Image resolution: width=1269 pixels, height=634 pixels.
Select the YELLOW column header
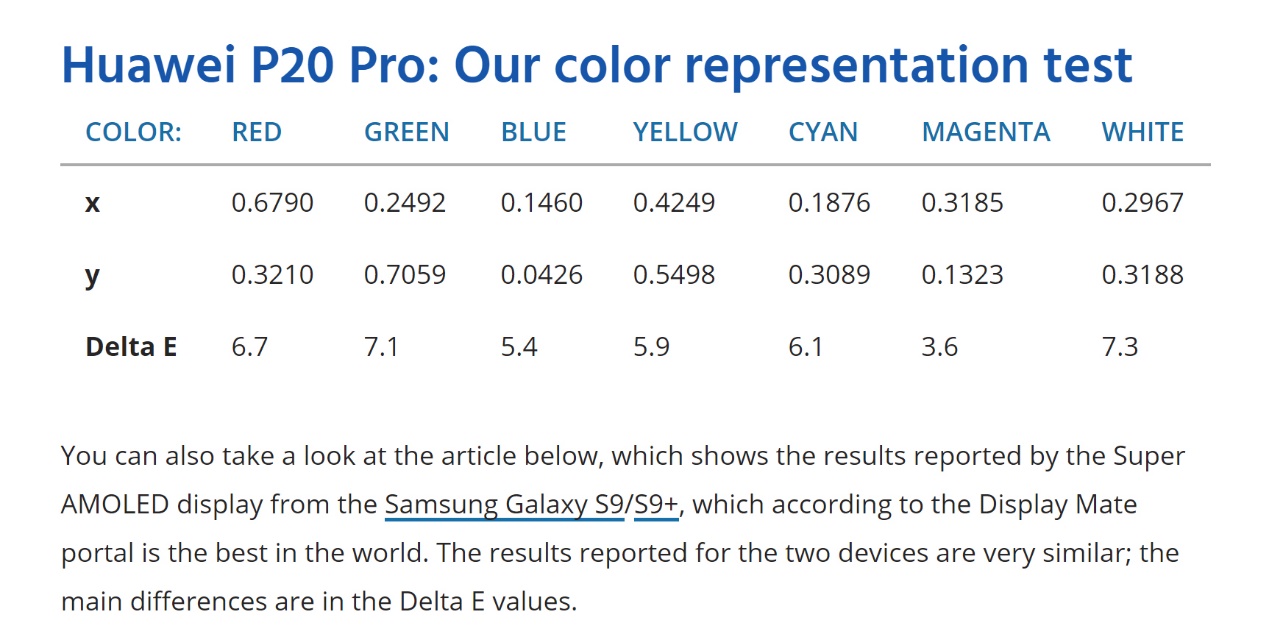[x=685, y=132]
